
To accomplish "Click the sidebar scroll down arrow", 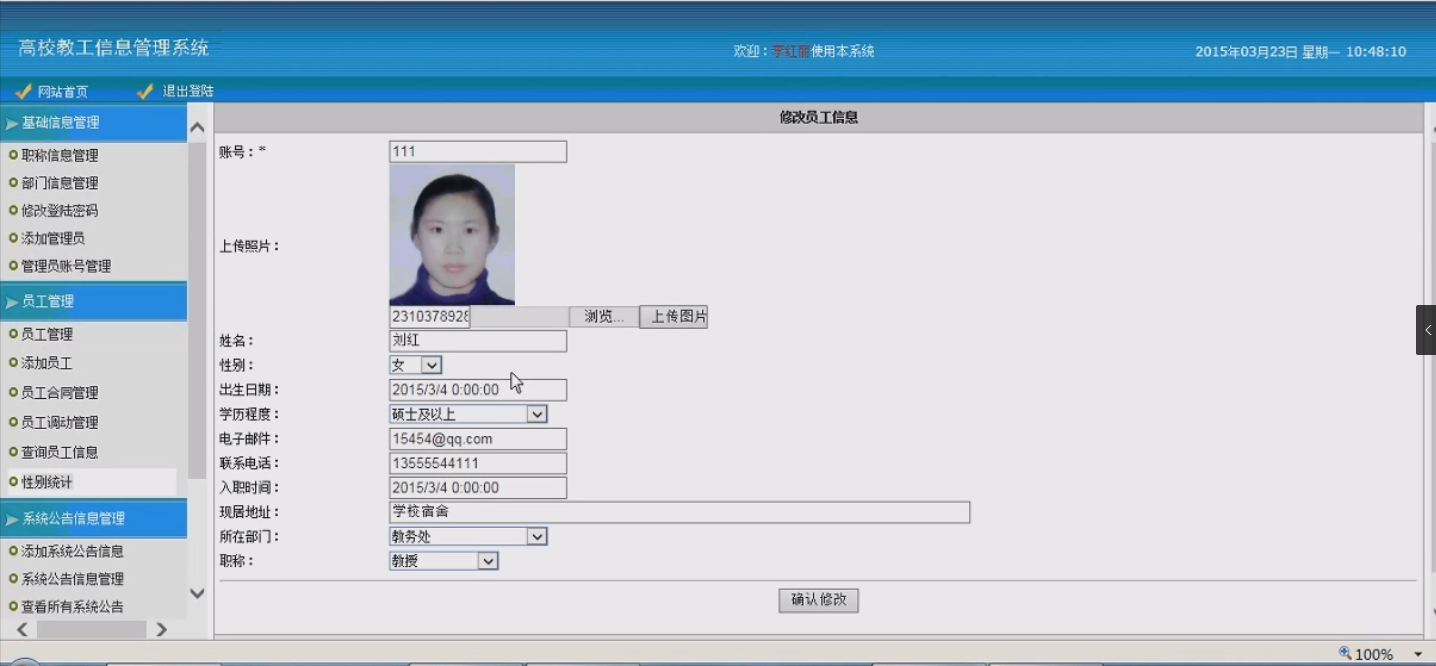I will 197,593.
